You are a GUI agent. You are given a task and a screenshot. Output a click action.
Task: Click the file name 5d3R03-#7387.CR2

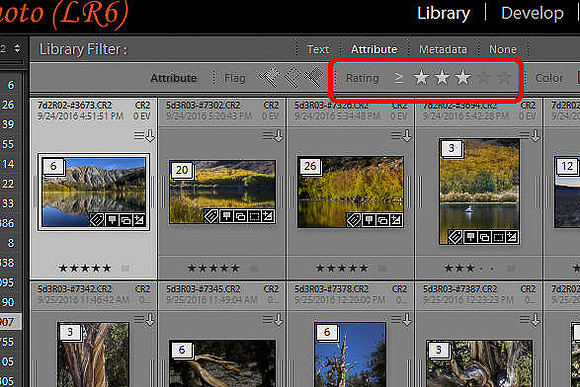pyautogui.click(x=460, y=289)
